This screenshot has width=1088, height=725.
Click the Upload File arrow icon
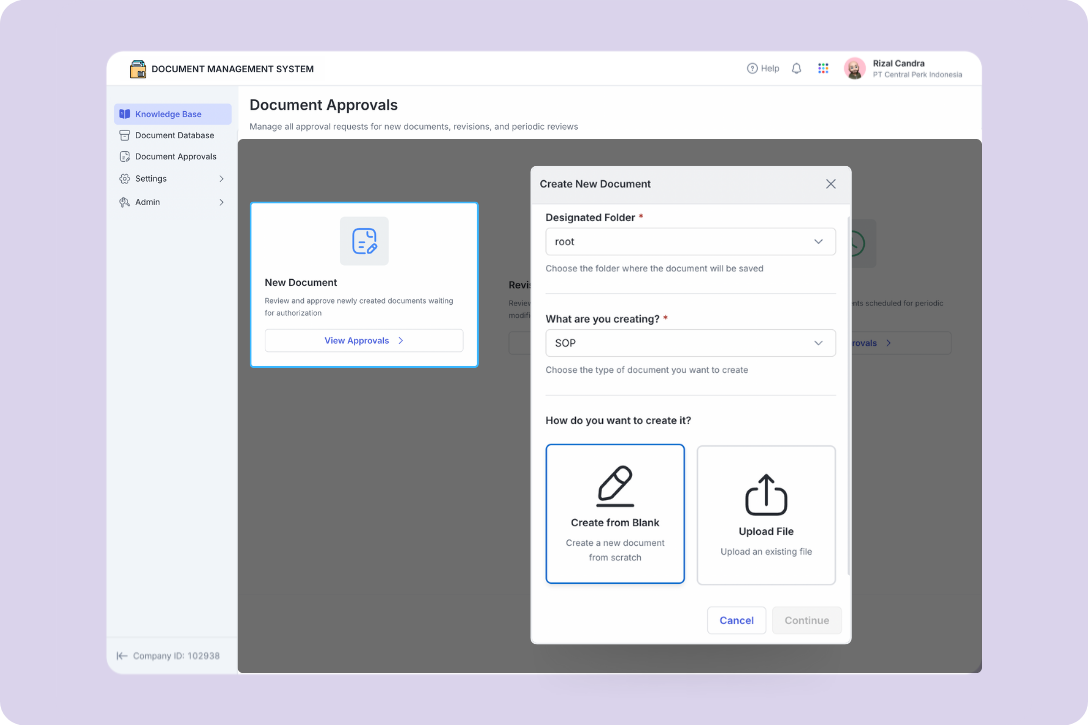coord(766,495)
